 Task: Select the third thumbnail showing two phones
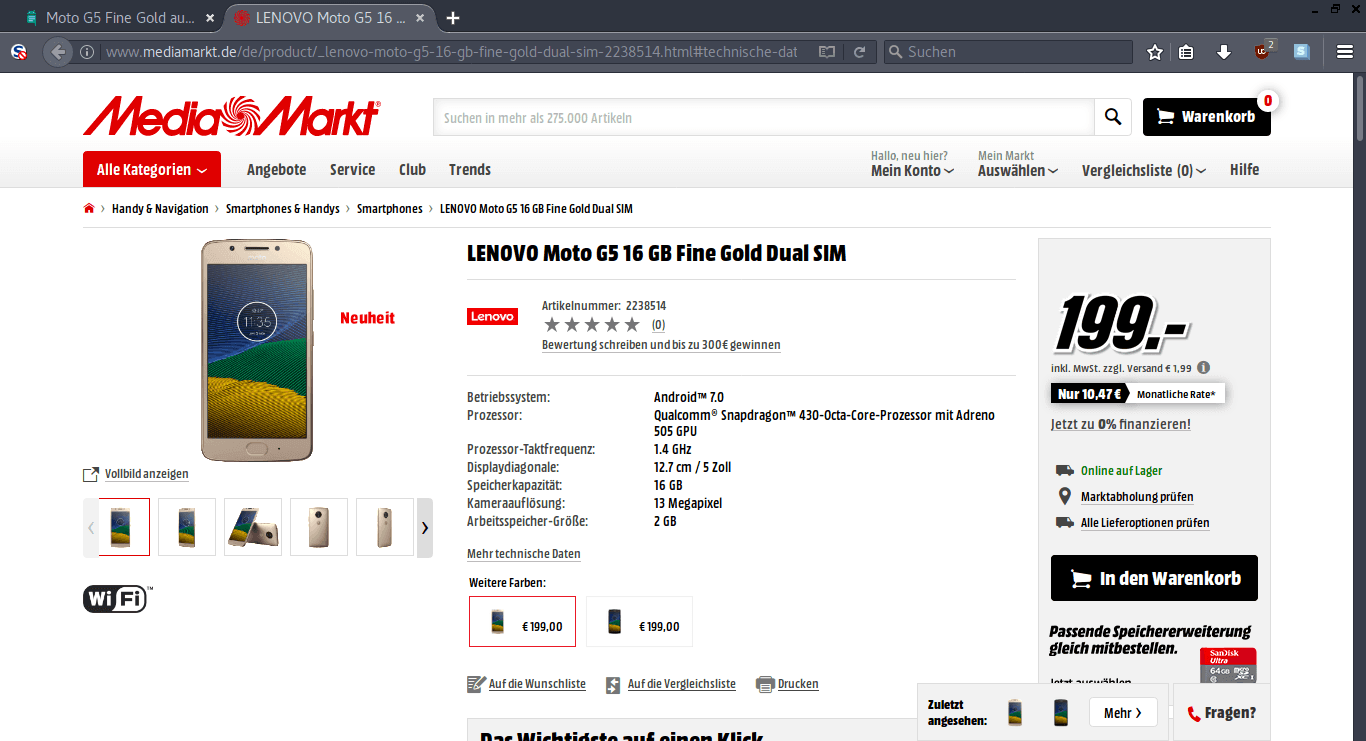click(253, 527)
